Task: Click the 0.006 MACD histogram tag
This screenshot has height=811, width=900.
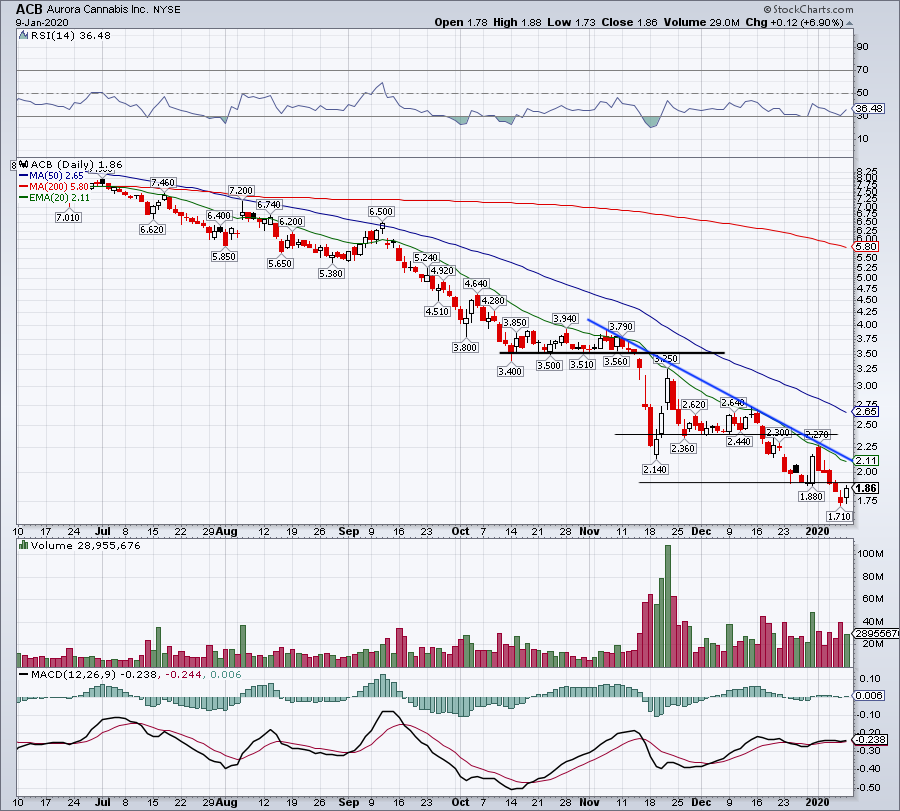Action: pos(869,696)
